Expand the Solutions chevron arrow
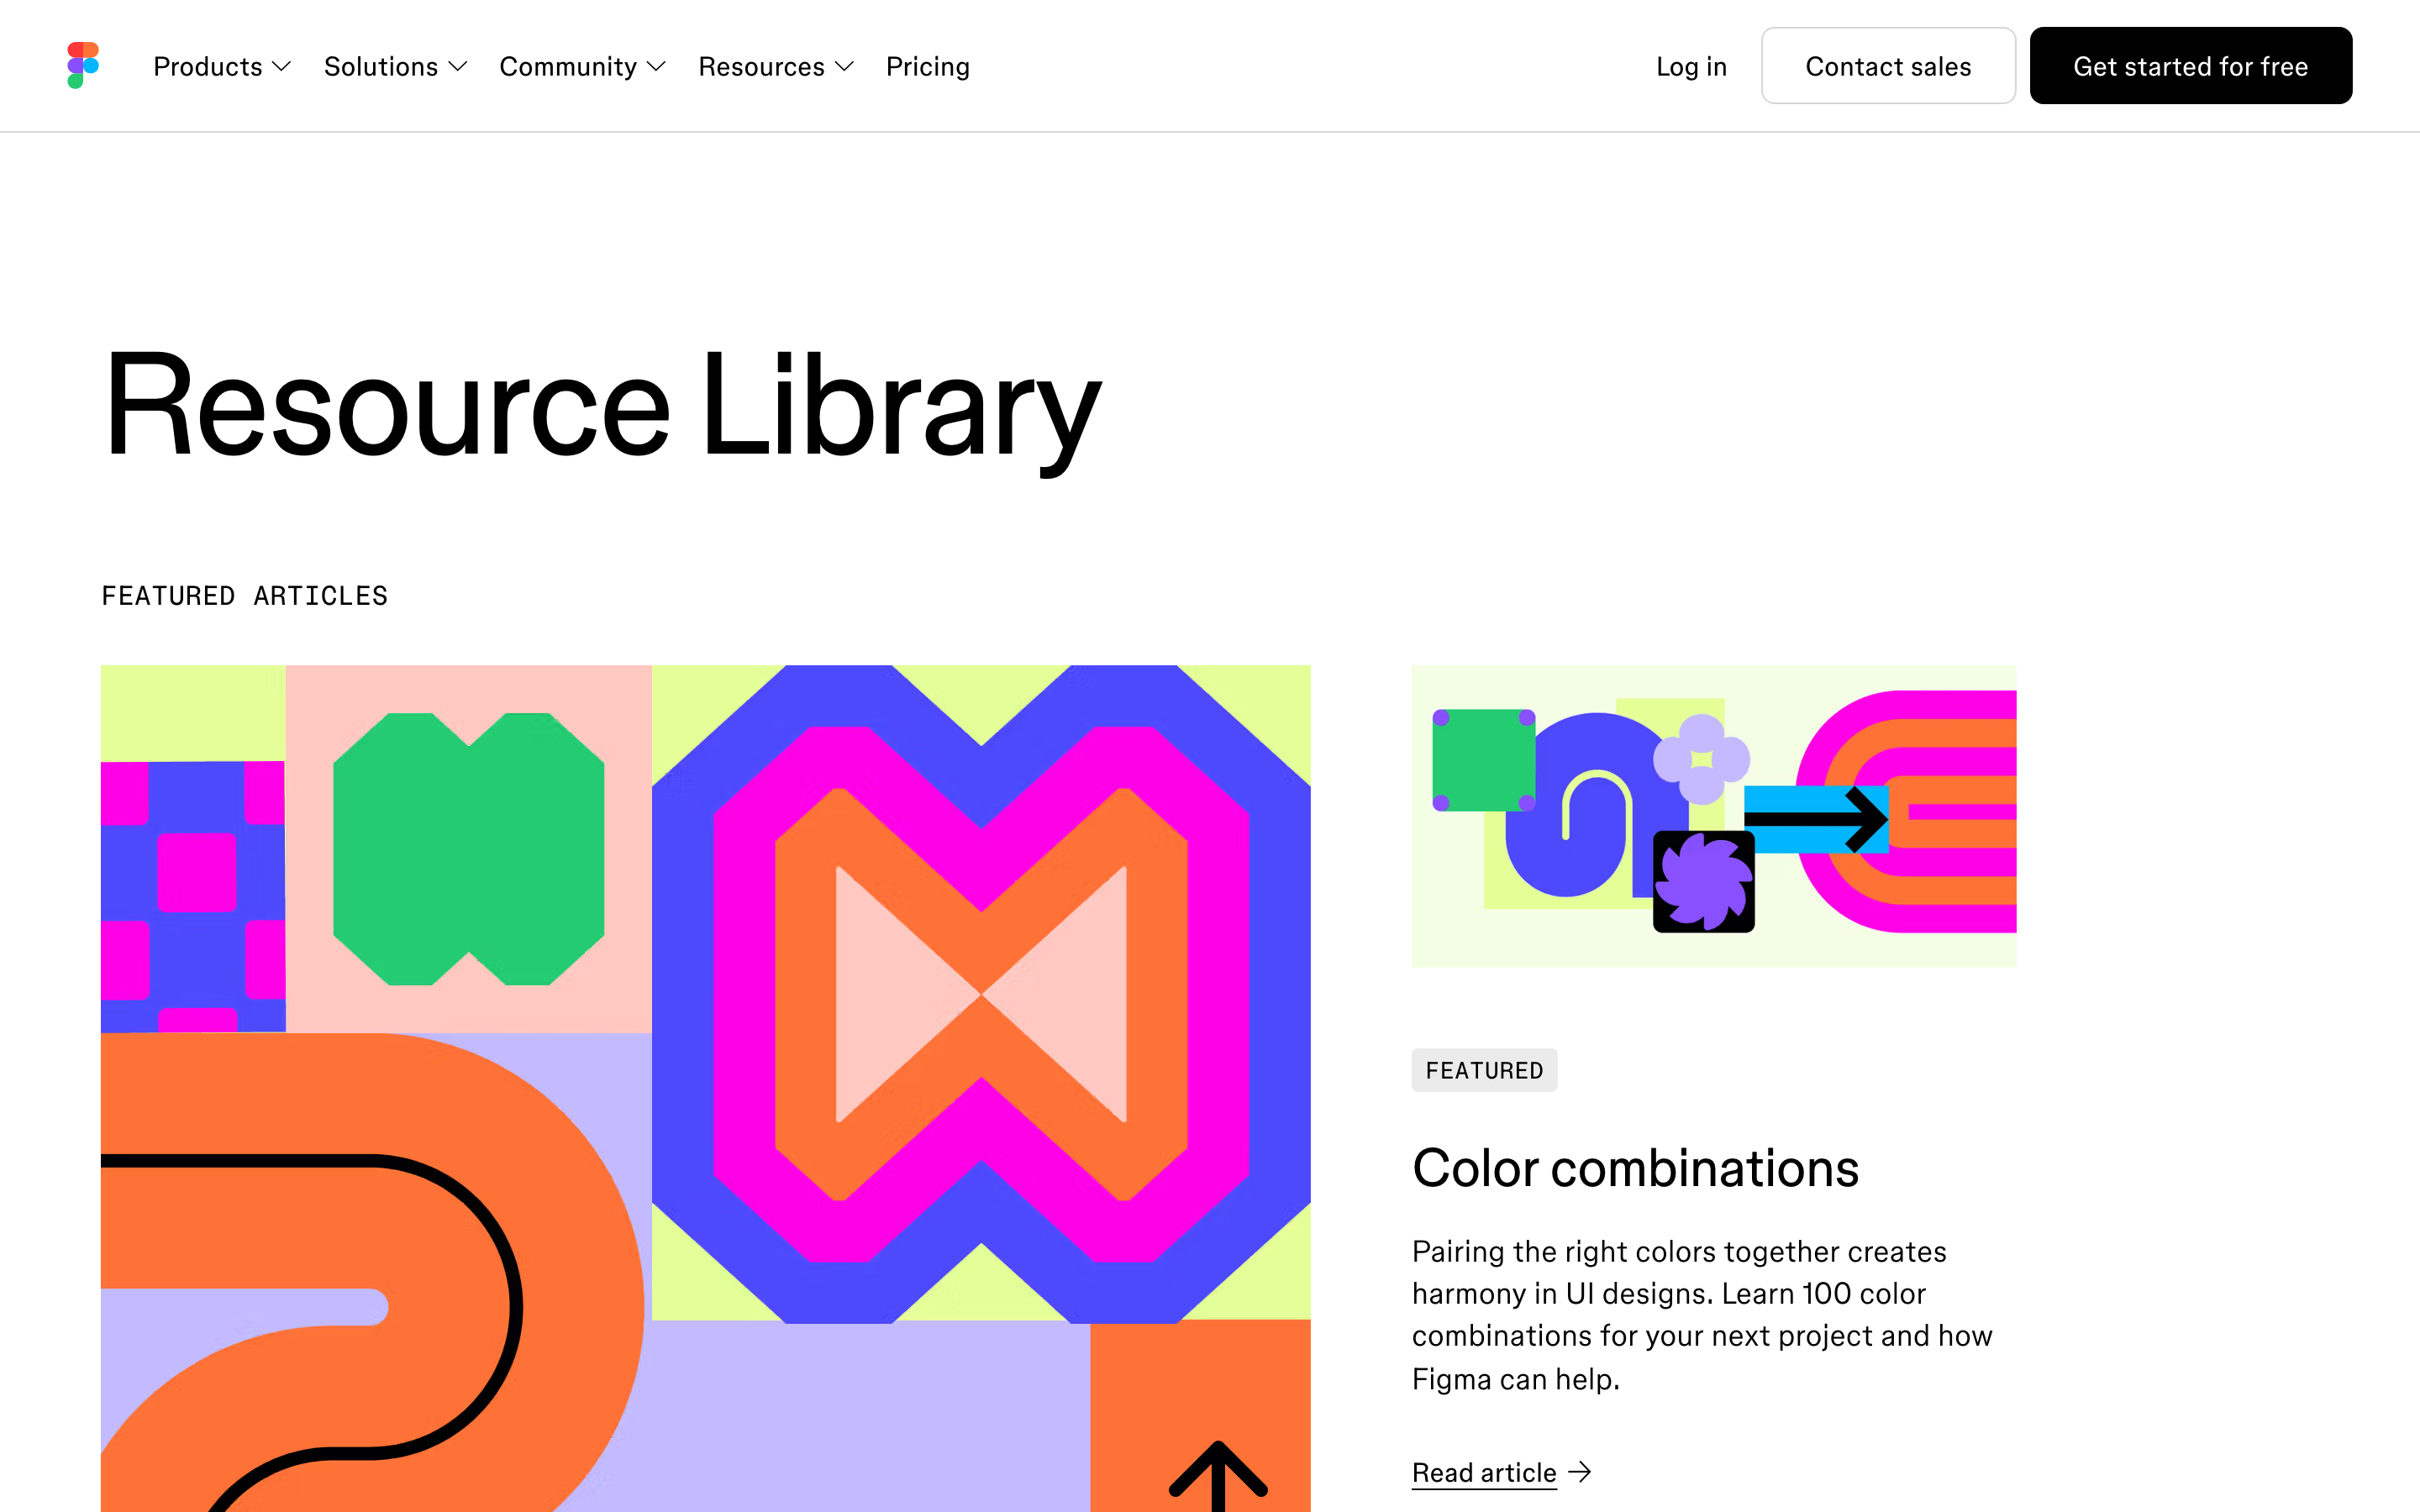2420x1512 pixels. click(458, 67)
